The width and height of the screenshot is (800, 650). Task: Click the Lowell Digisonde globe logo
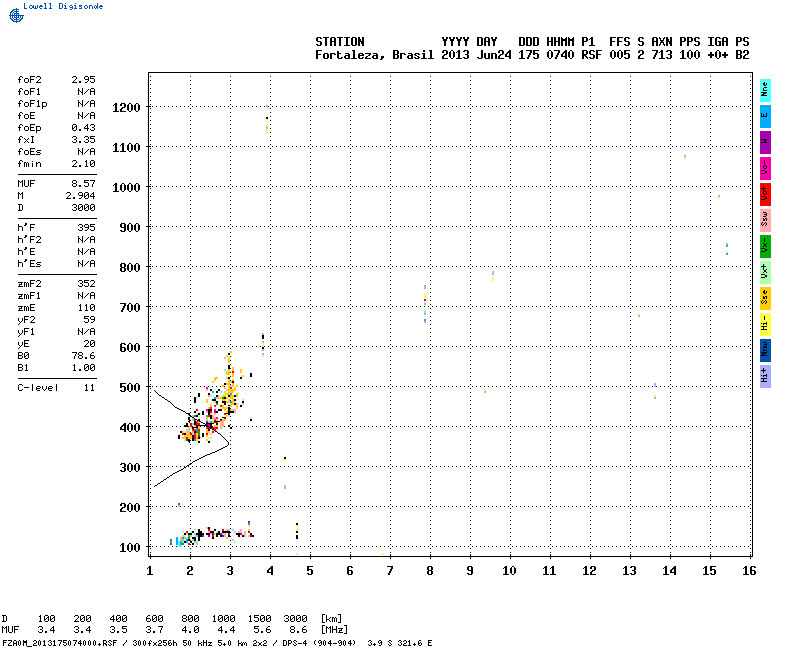(x=16, y=16)
